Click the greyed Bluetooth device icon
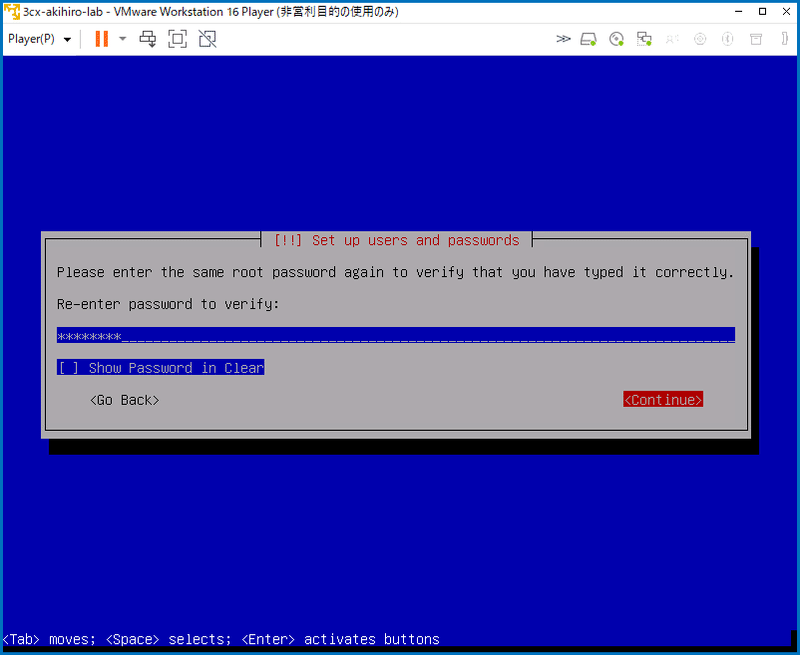The width and height of the screenshot is (800, 655). [728, 39]
